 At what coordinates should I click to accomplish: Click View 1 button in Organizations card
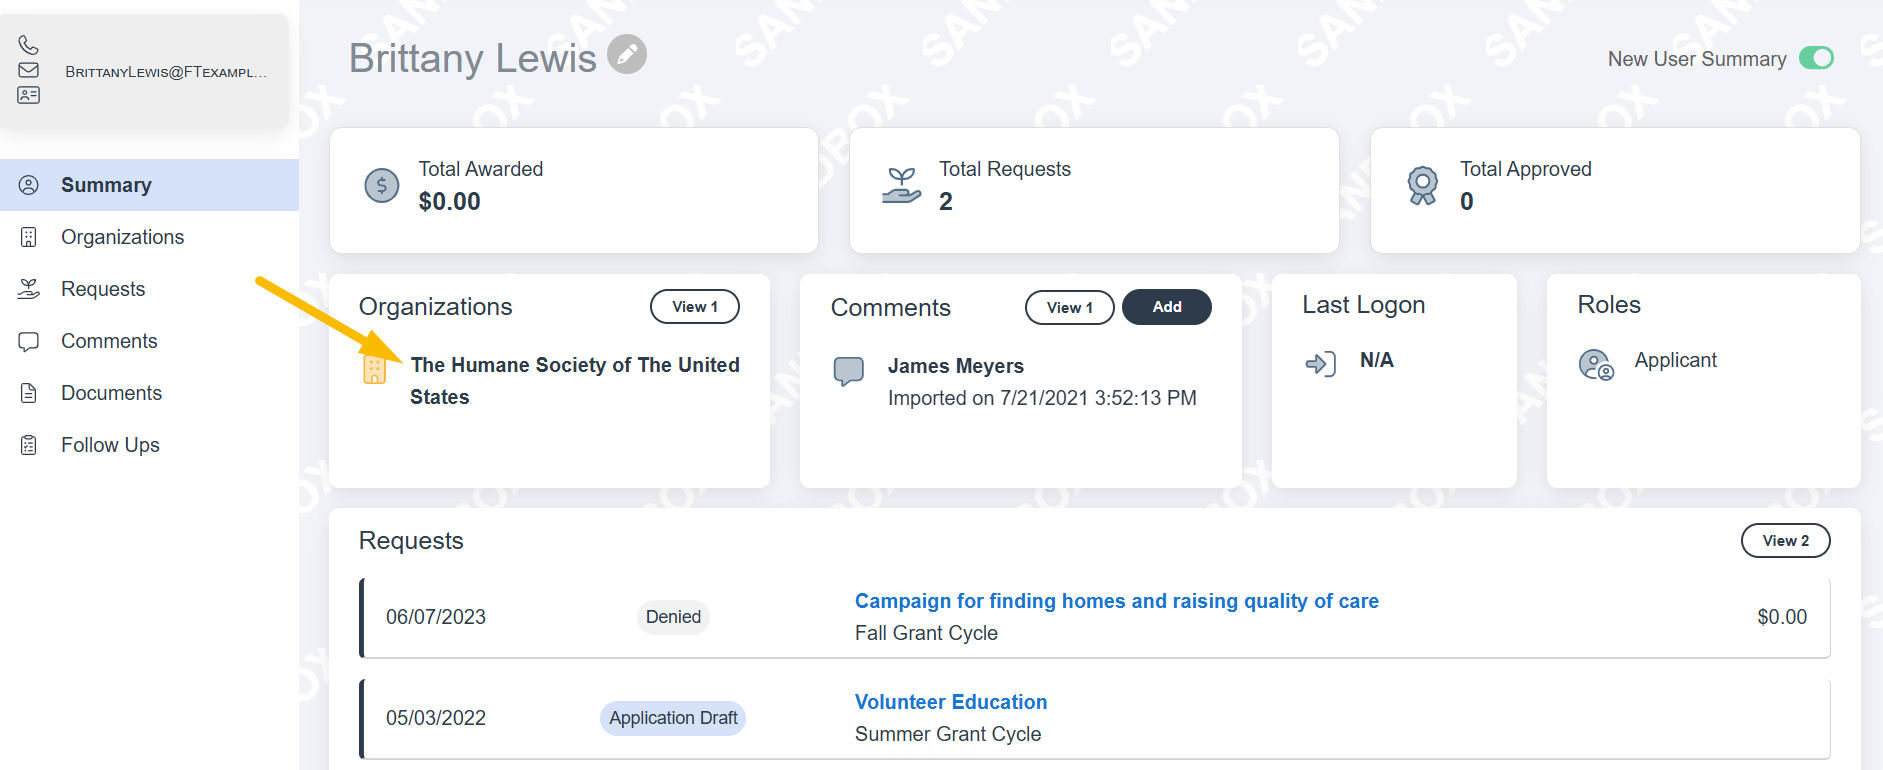(x=695, y=307)
